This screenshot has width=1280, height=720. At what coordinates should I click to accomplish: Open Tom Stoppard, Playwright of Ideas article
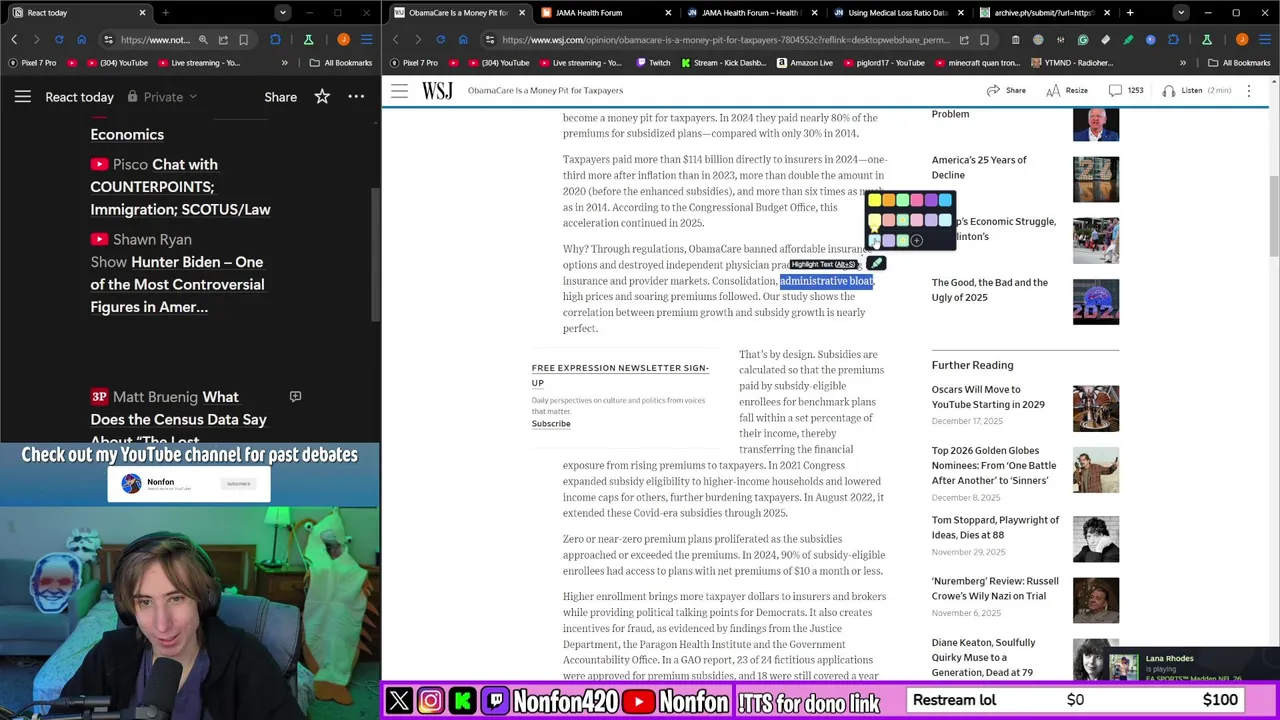(x=995, y=527)
